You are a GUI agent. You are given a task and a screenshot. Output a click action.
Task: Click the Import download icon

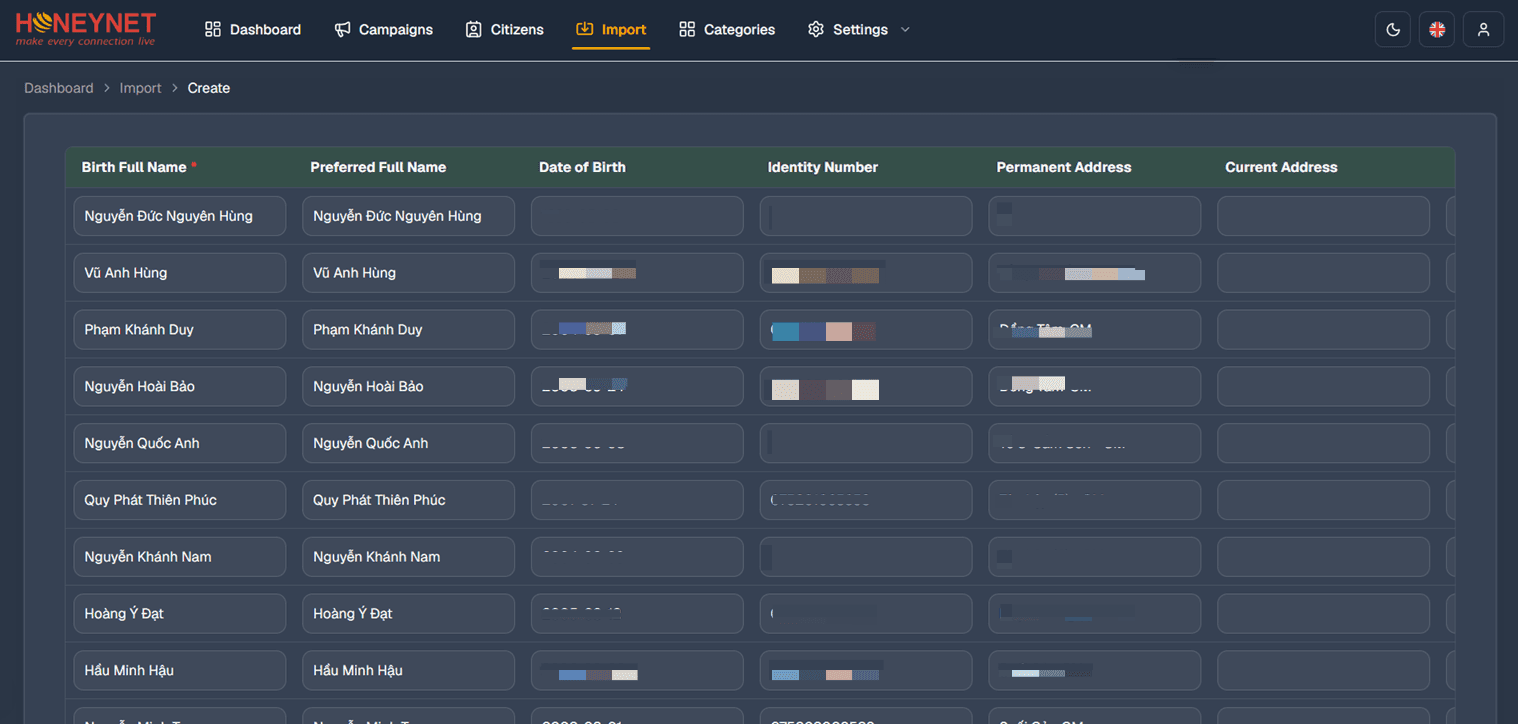[584, 29]
